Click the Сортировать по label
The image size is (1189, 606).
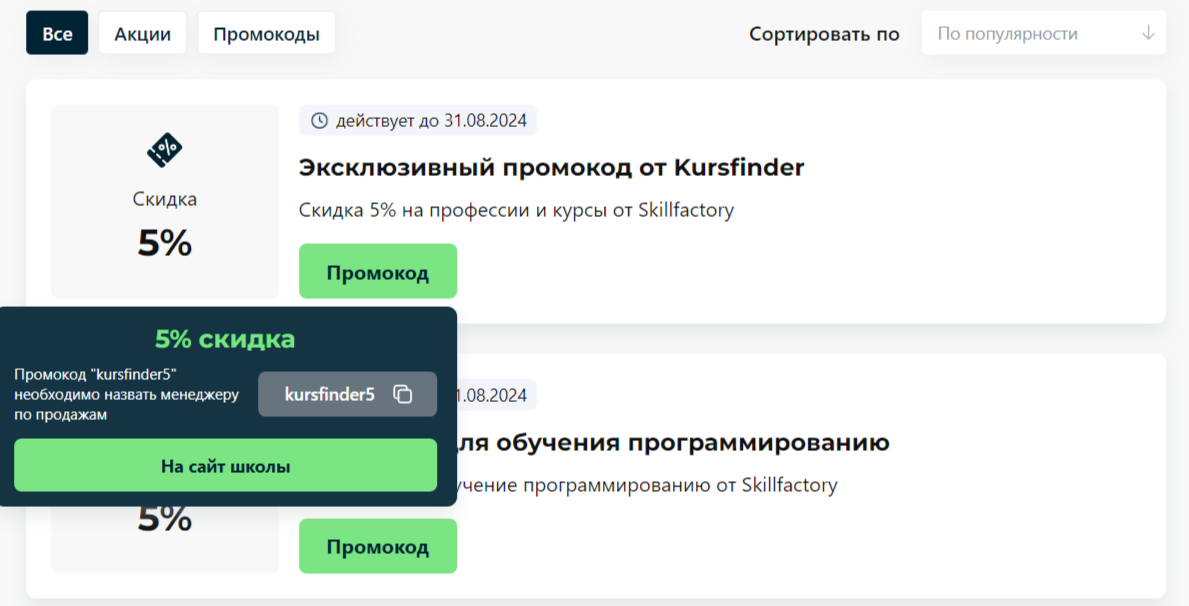point(824,34)
